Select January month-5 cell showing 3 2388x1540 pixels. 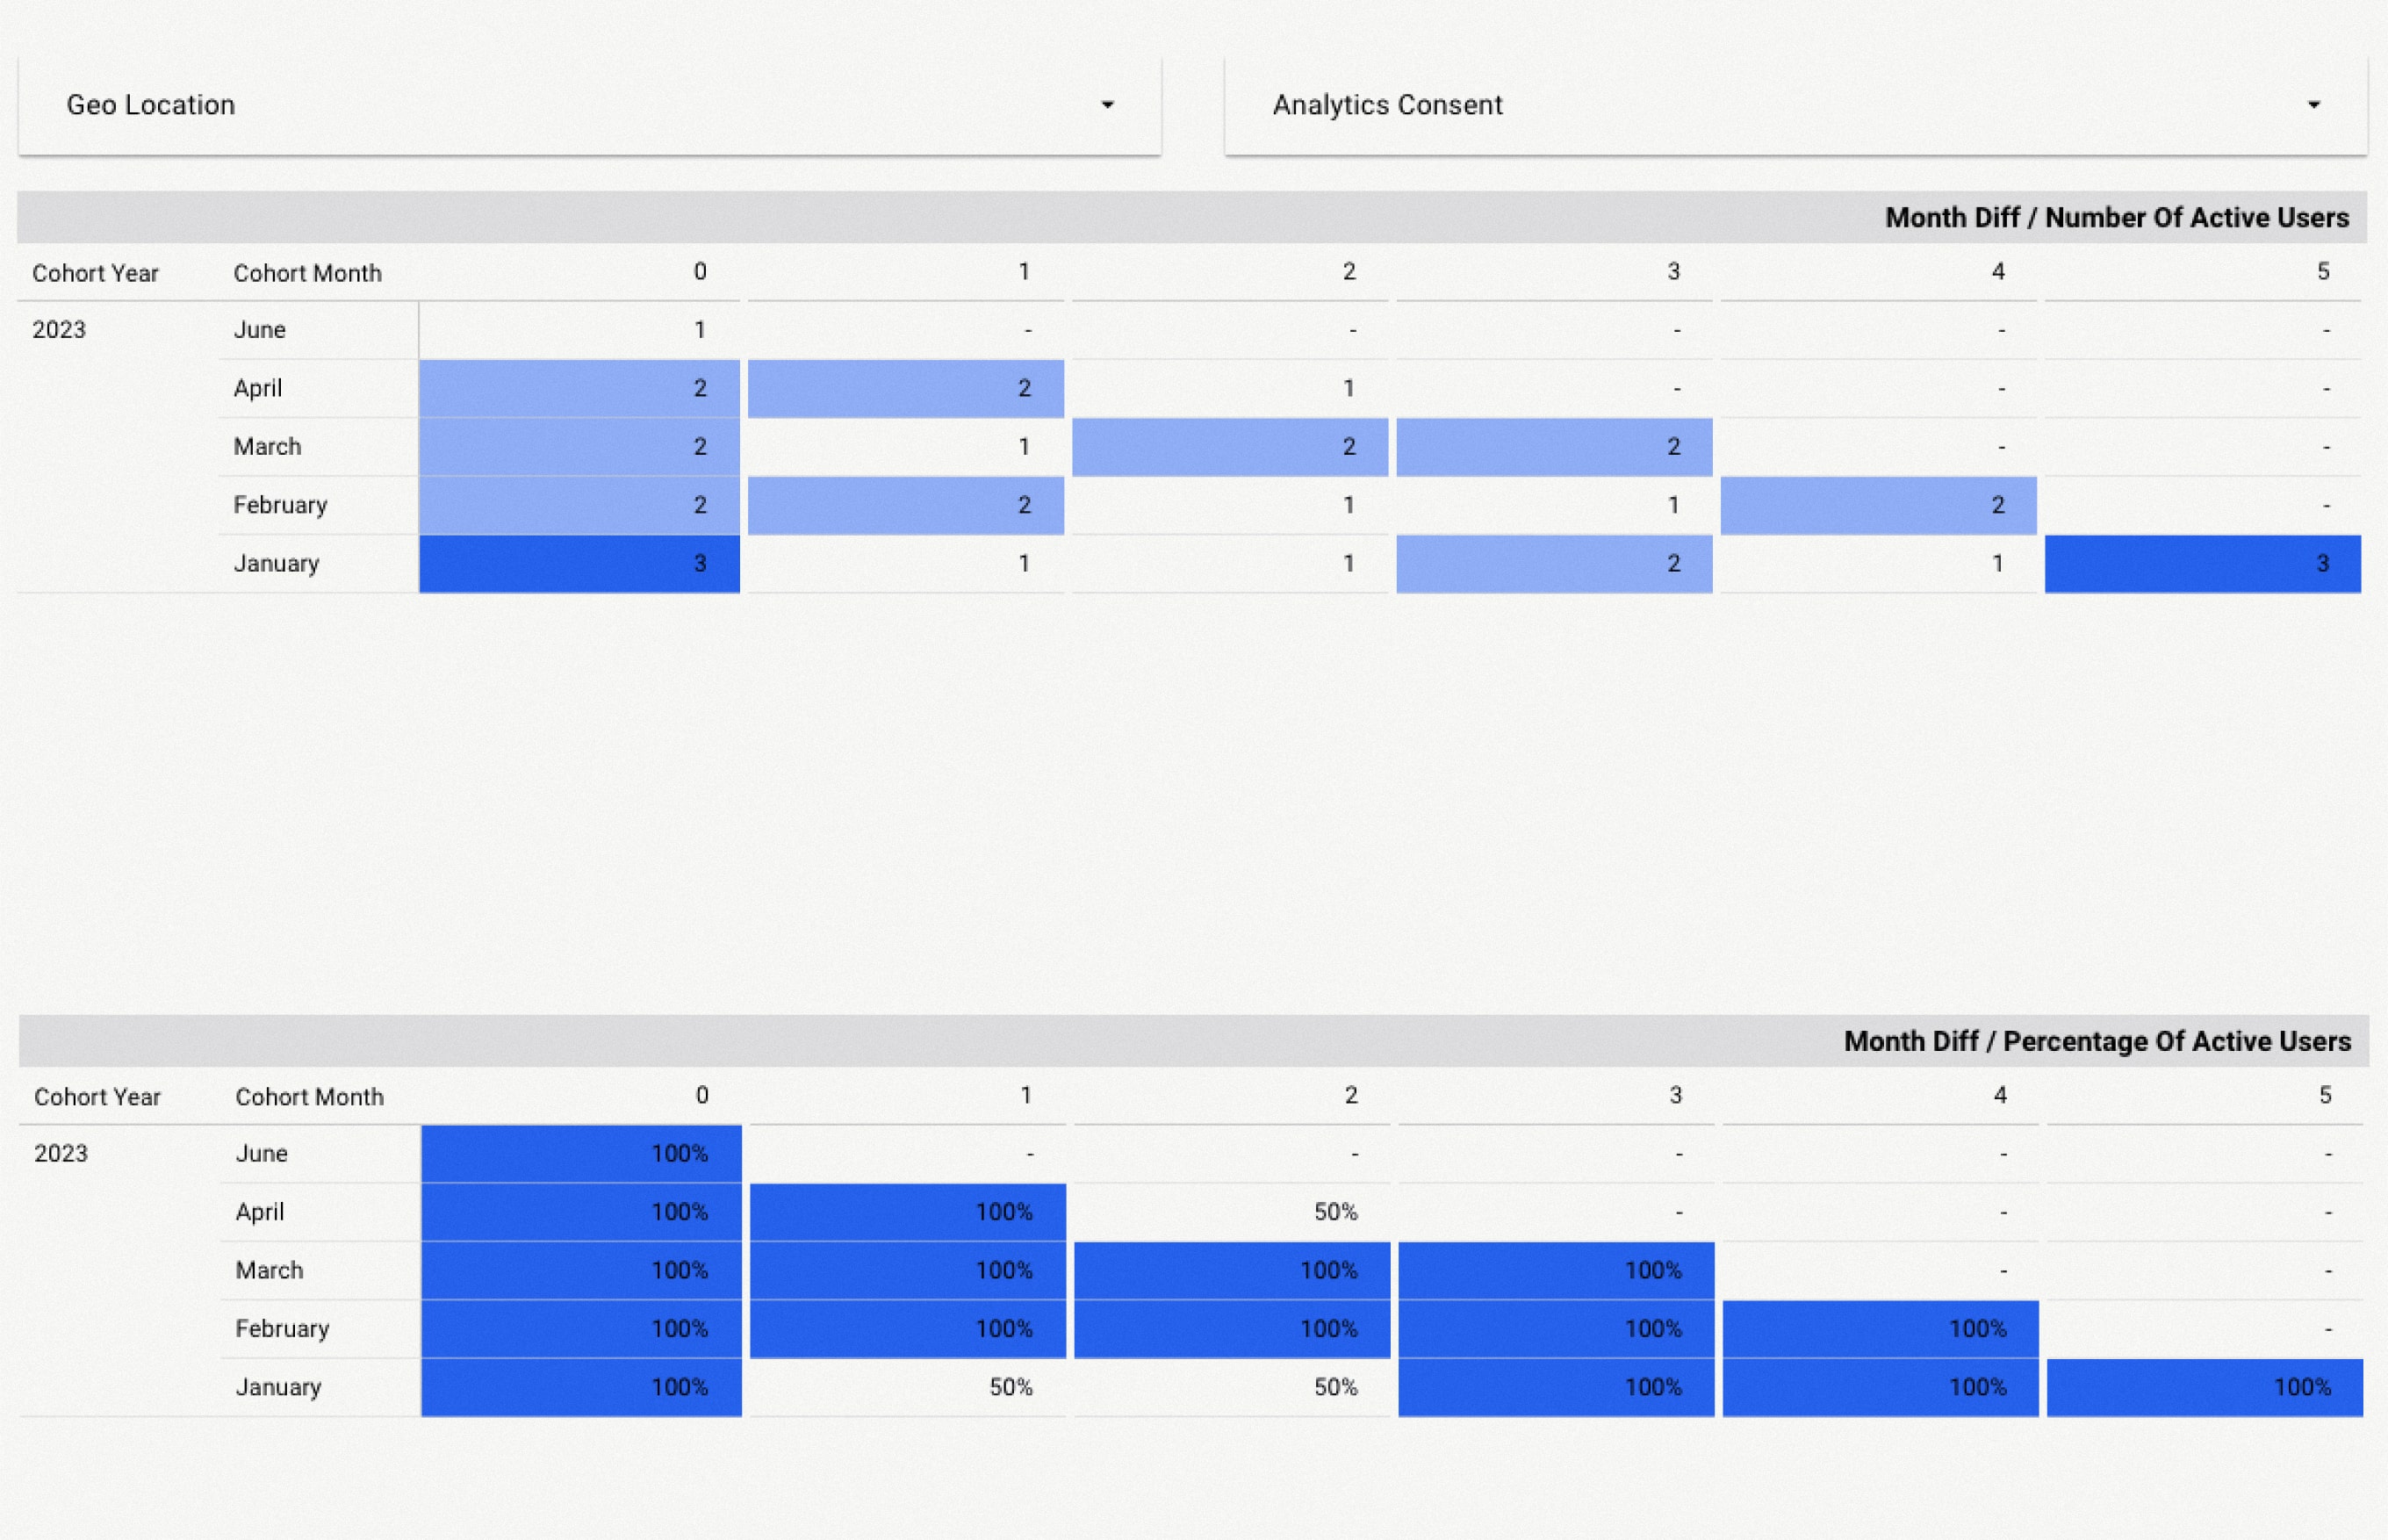[2202, 564]
